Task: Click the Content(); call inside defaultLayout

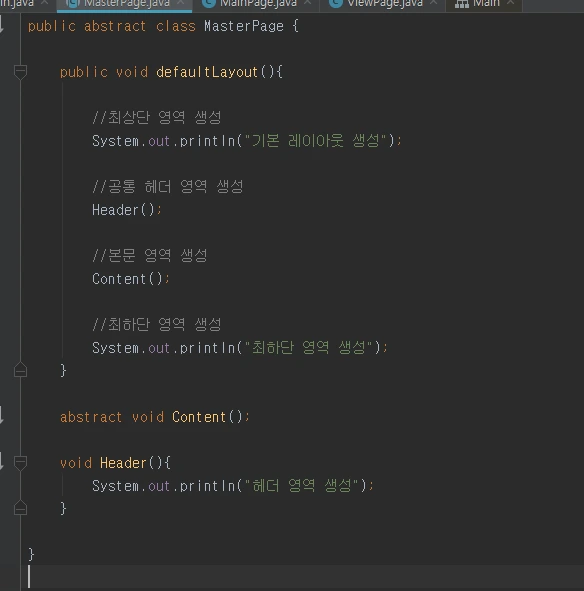Action: 131,279
